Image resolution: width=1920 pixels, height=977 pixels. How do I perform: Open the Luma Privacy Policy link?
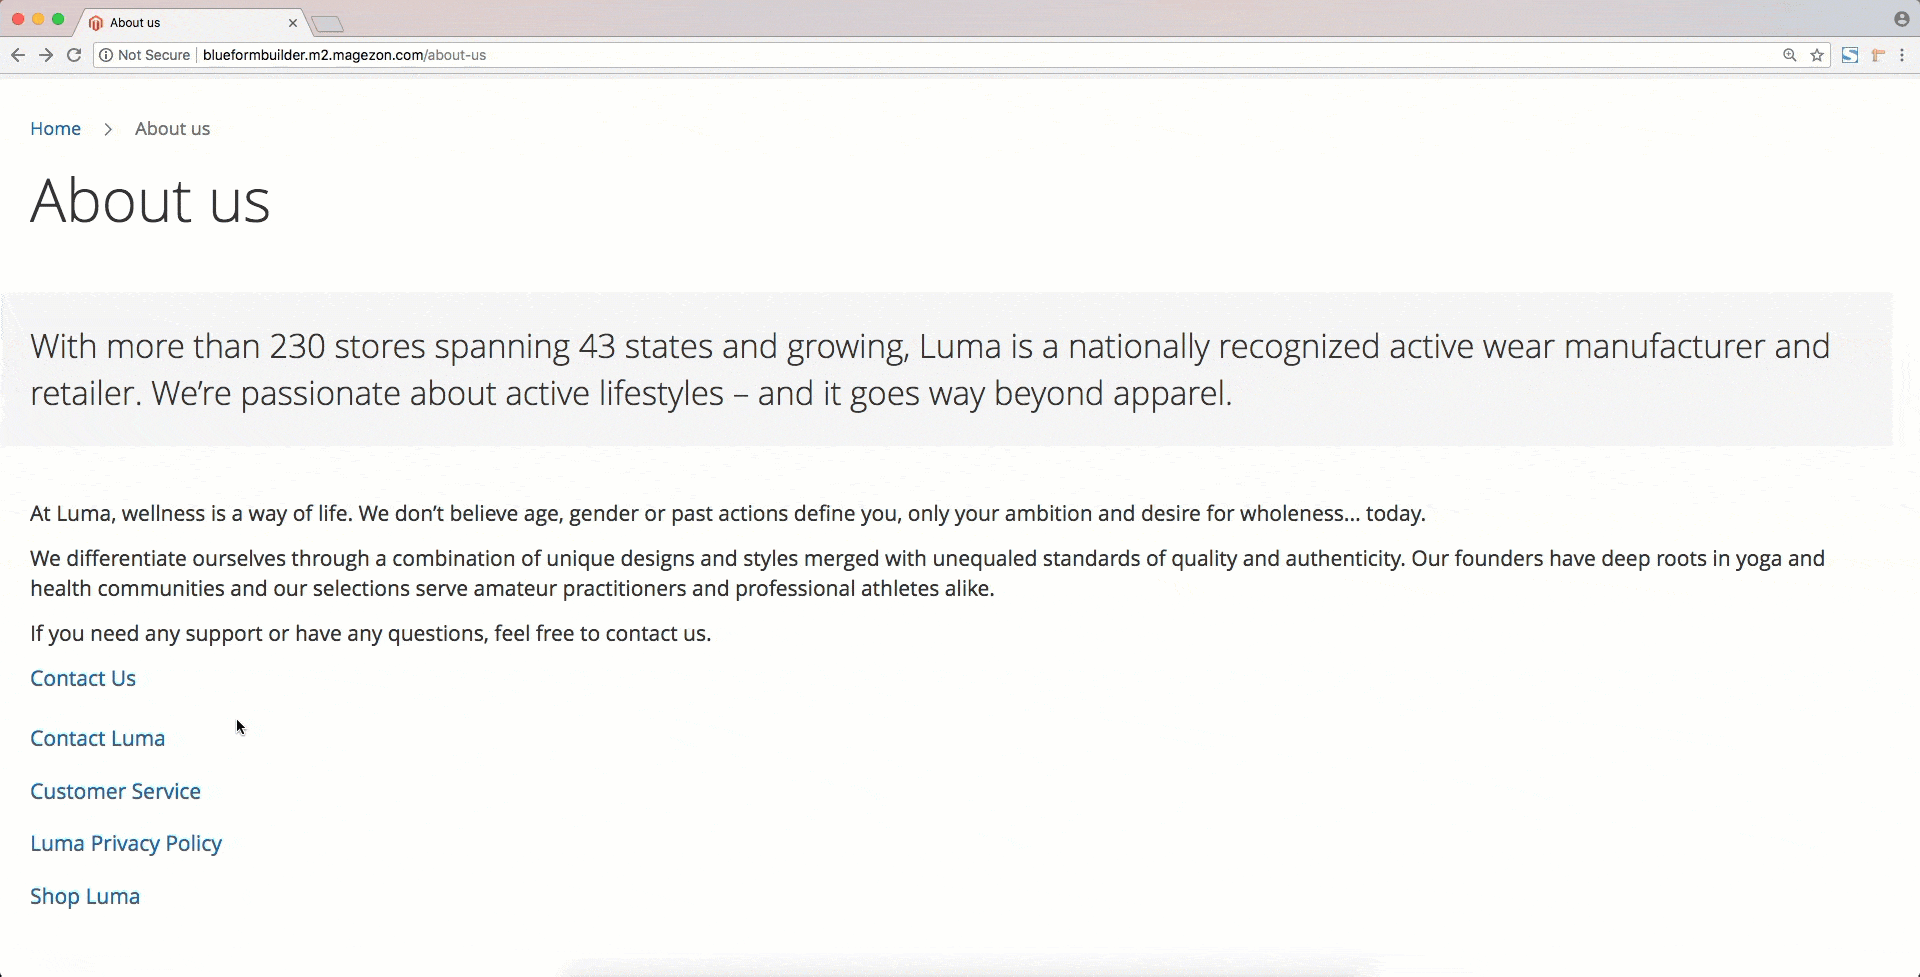click(x=126, y=844)
